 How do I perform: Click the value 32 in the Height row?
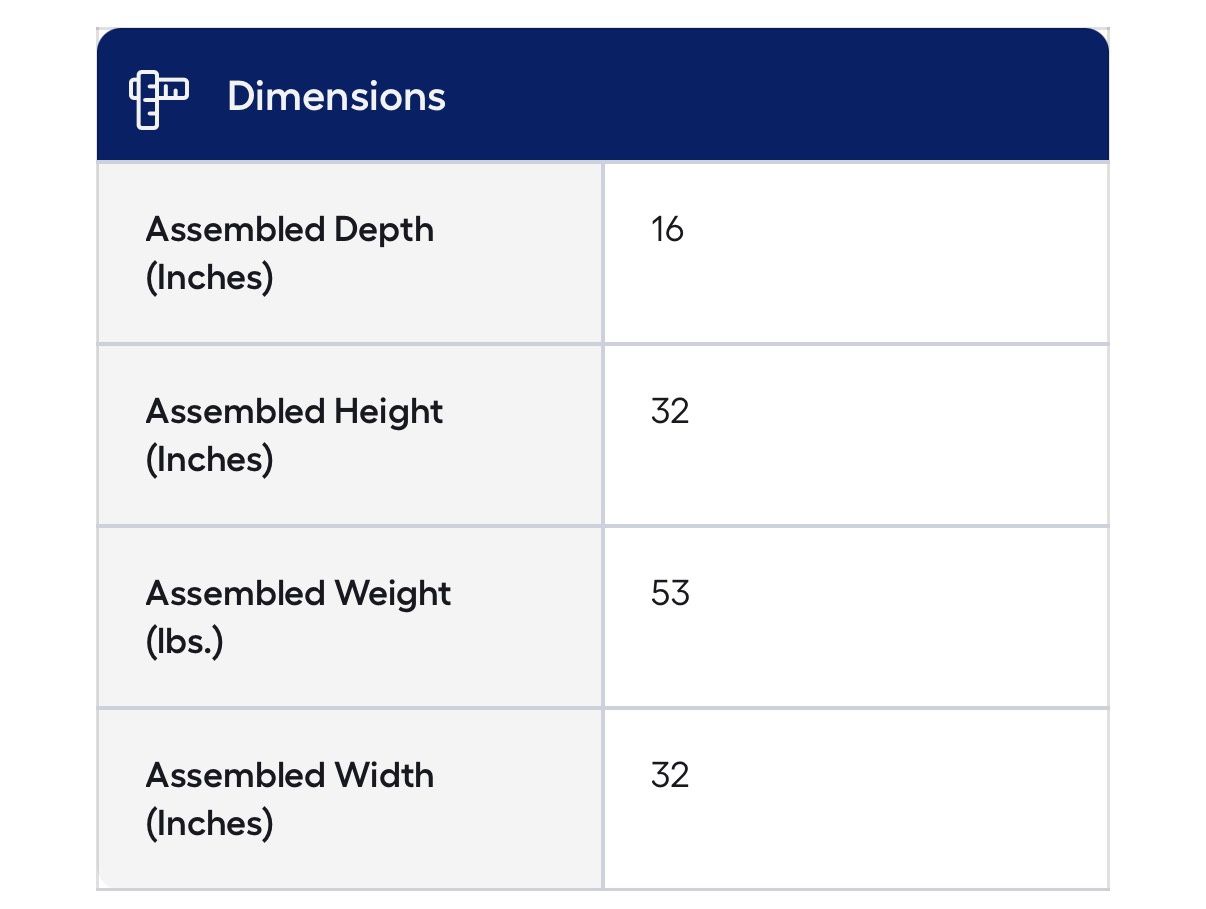point(669,412)
